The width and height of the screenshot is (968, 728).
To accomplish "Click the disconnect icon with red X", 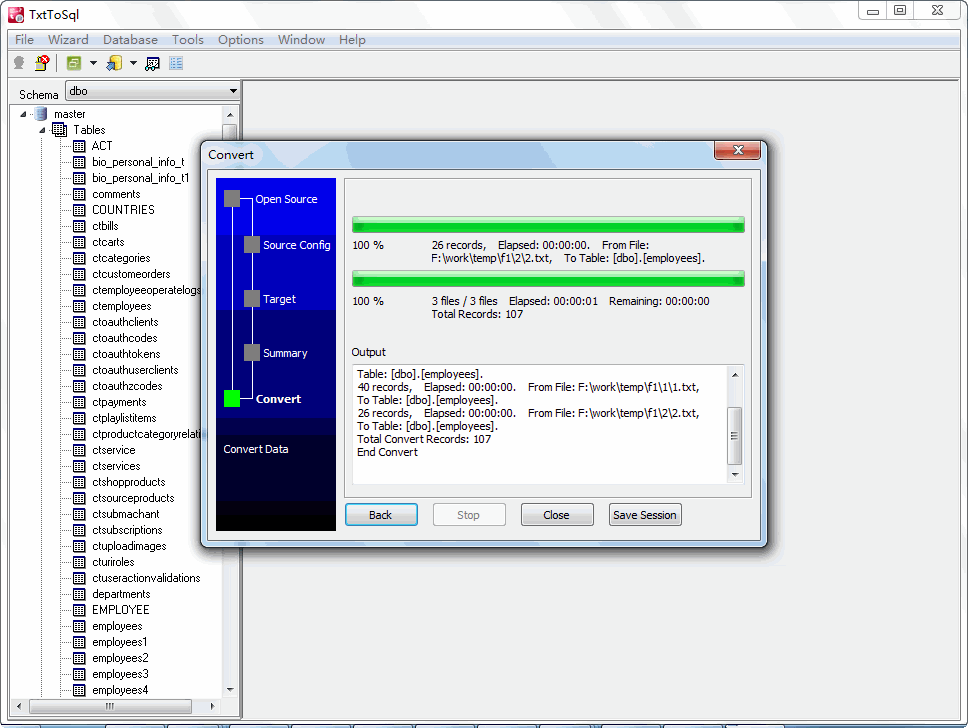I will click(42, 63).
